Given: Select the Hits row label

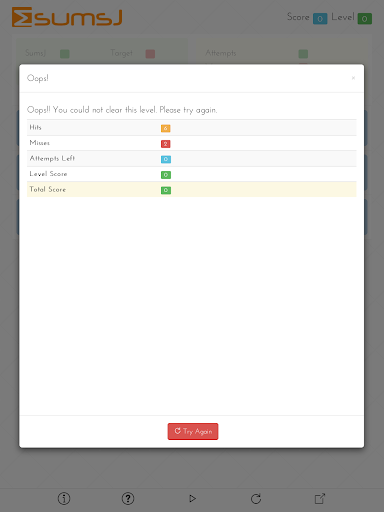Looking at the screenshot, I should click(35, 127).
